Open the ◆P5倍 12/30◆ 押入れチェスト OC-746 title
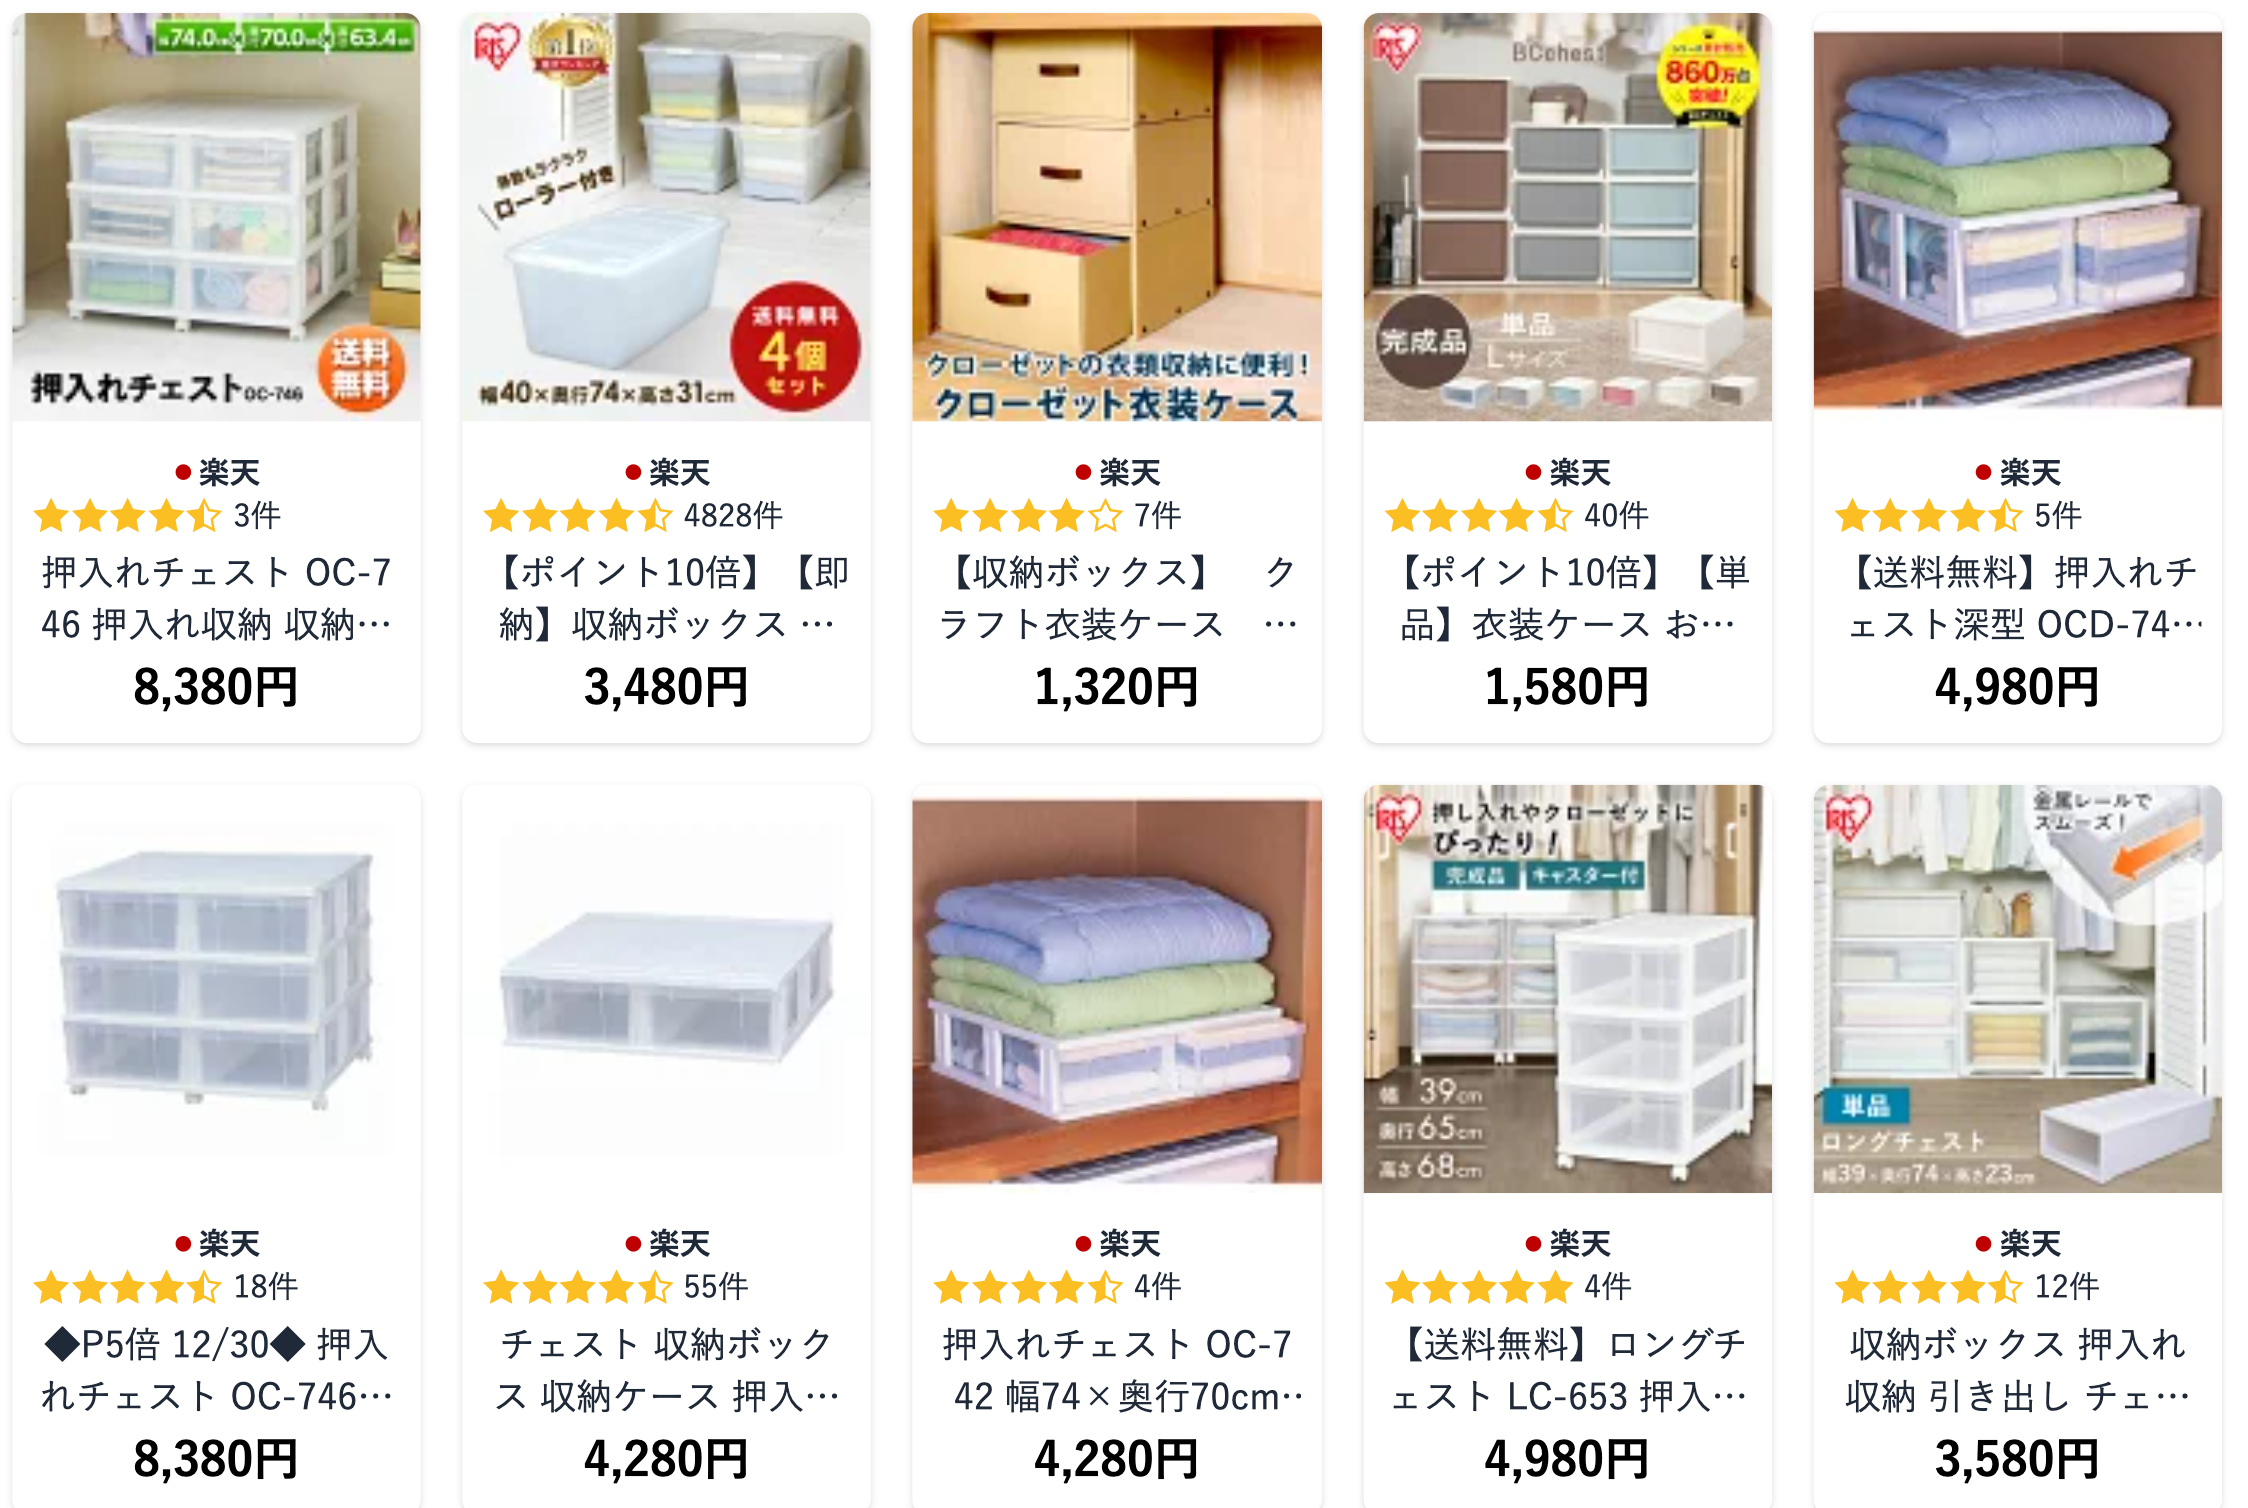 [216, 1370]
